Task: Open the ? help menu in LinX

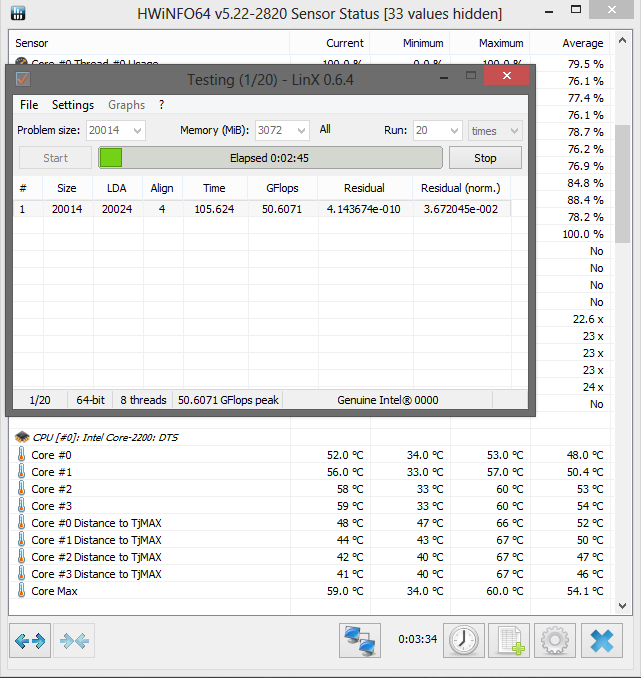Action: pos(161,105)
